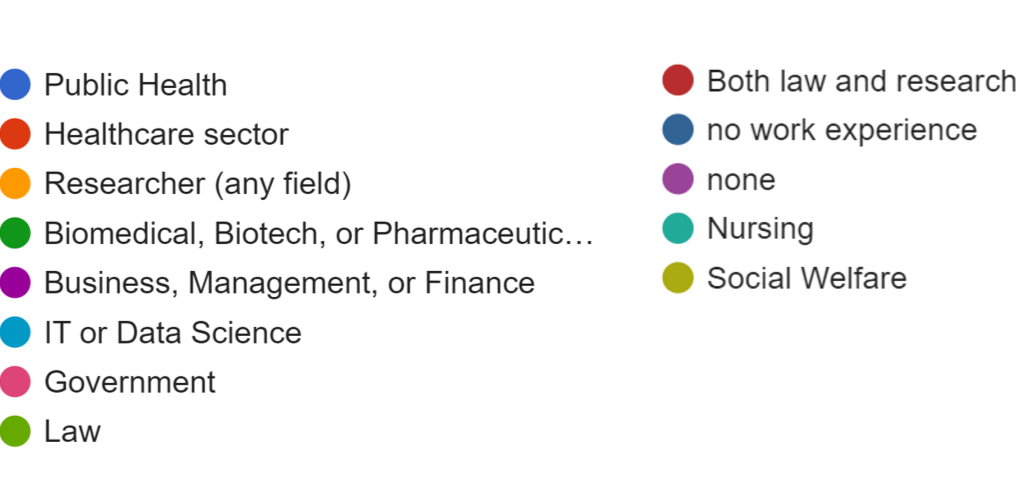Click the Social Welfare legend text
1024x499 pixels.
(807, 278)
